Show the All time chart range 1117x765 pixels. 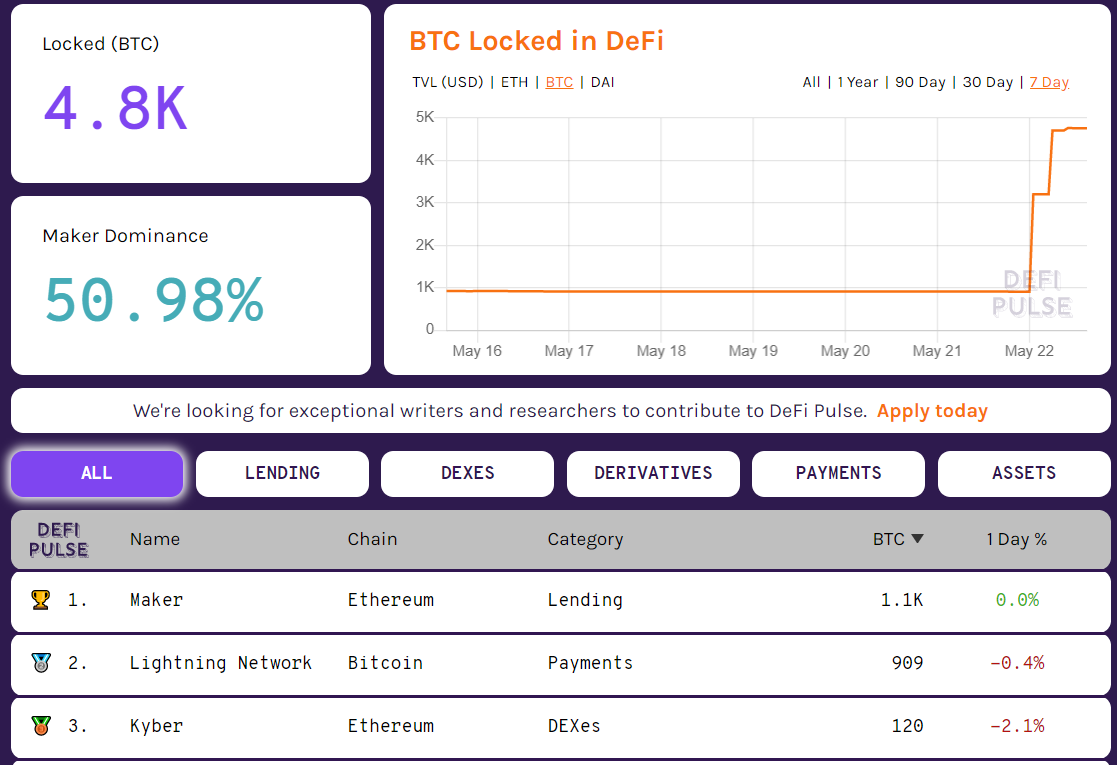[811, 82]
